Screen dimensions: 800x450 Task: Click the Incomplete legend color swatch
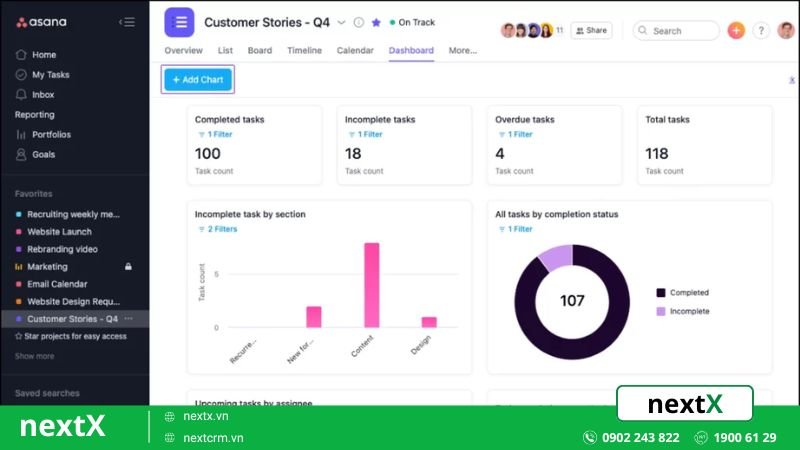pyautogui.click(x=661, y=311)
